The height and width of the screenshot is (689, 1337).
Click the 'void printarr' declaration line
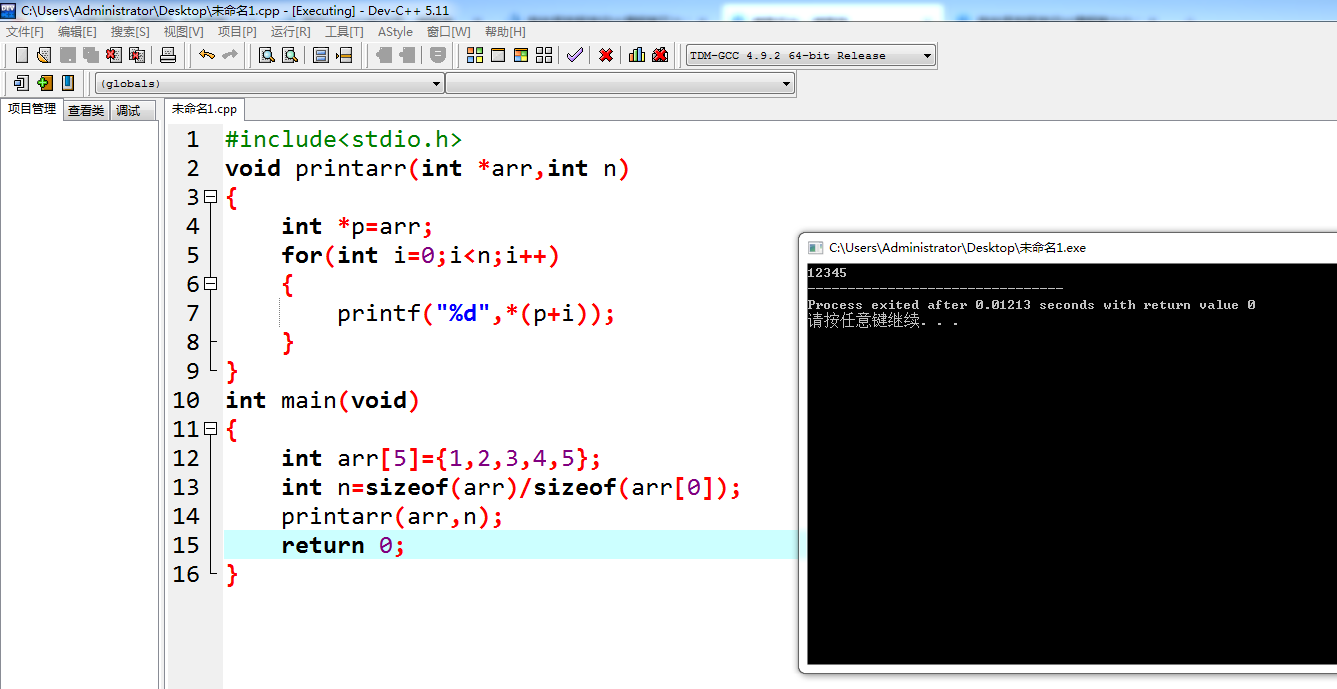tap(427, 168)
